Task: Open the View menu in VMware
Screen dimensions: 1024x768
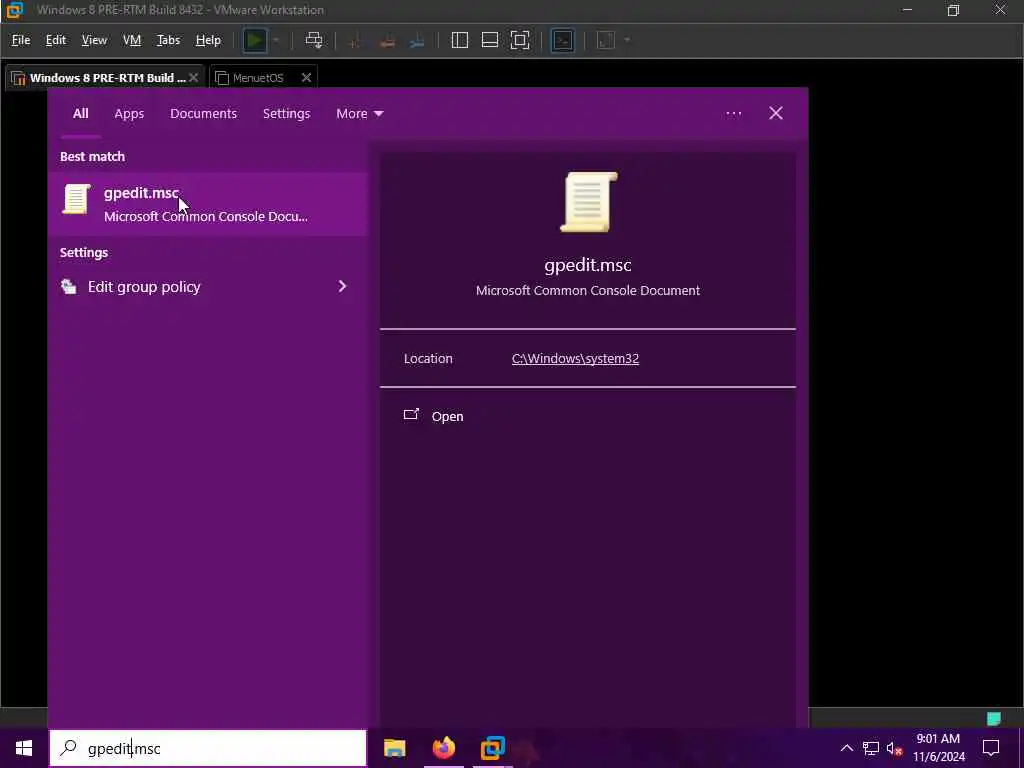Action: [x=94, y=40]
